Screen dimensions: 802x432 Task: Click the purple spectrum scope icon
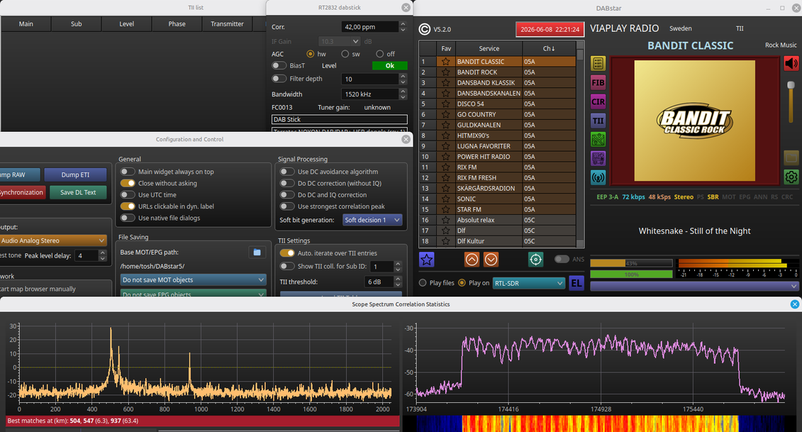pos(598,158)
